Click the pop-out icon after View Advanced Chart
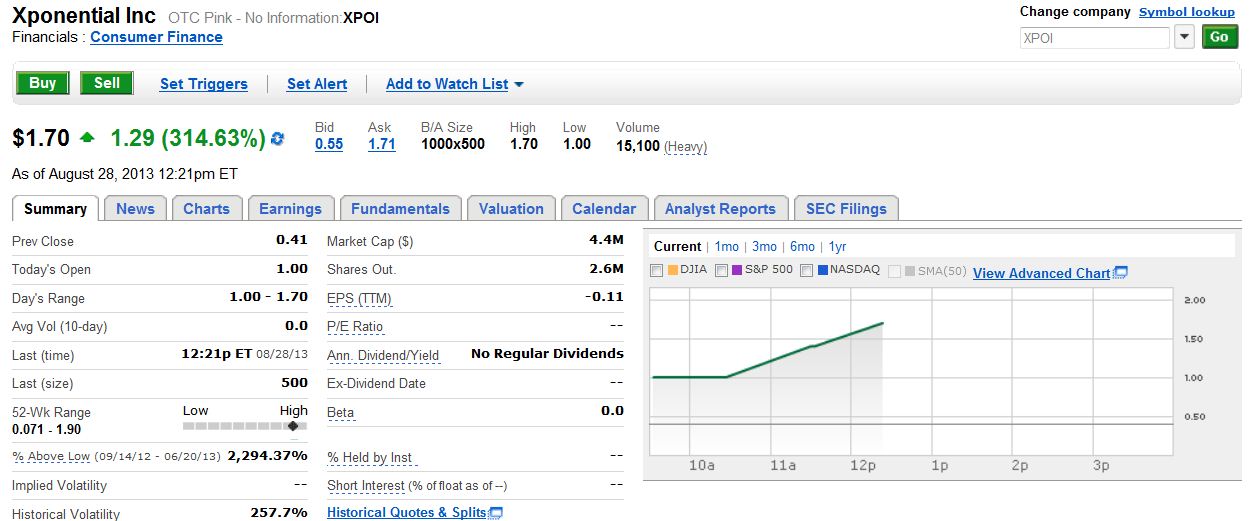This screenshot has height=521, width=1258. tap(1120, 273)
